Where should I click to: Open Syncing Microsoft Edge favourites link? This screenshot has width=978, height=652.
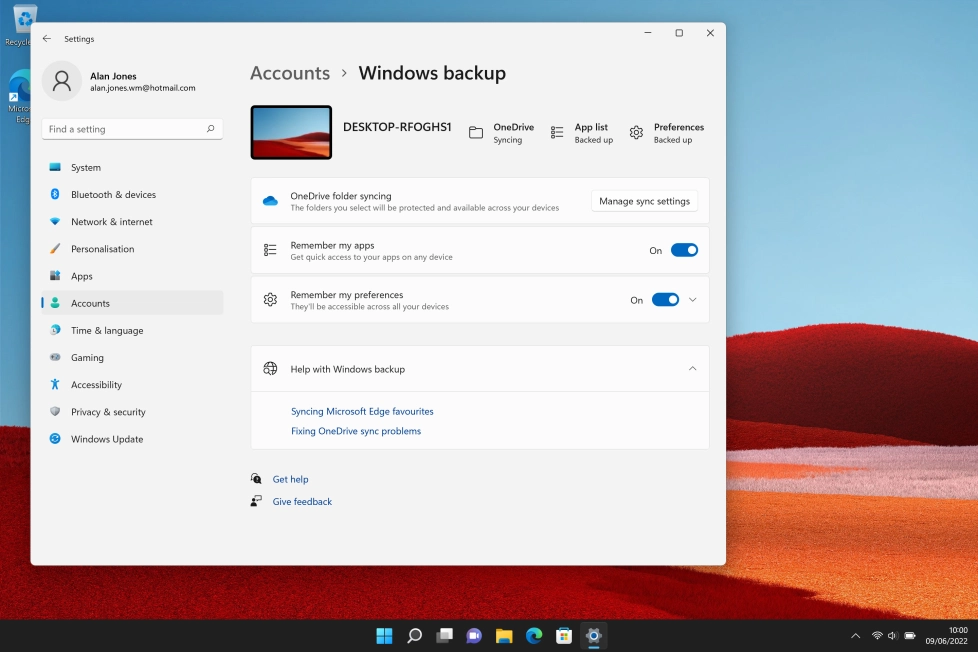click(363, 411)
